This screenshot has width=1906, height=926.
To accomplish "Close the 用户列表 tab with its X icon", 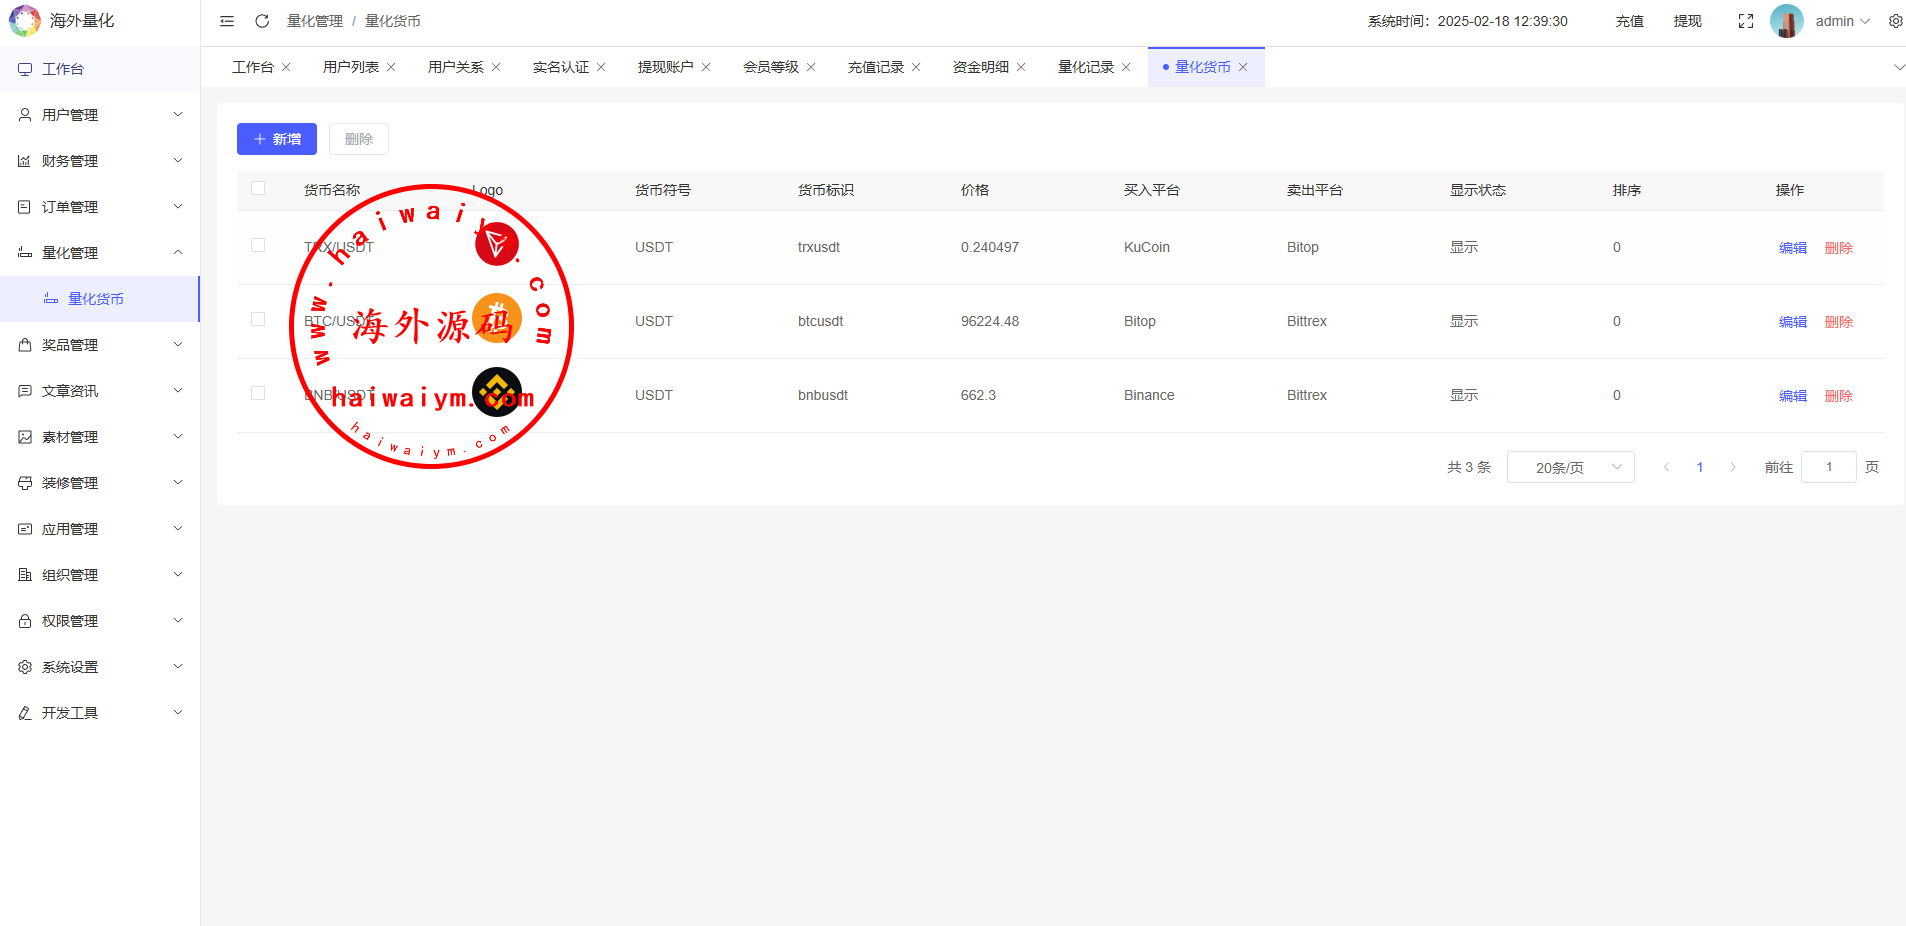I will point(391,67).
